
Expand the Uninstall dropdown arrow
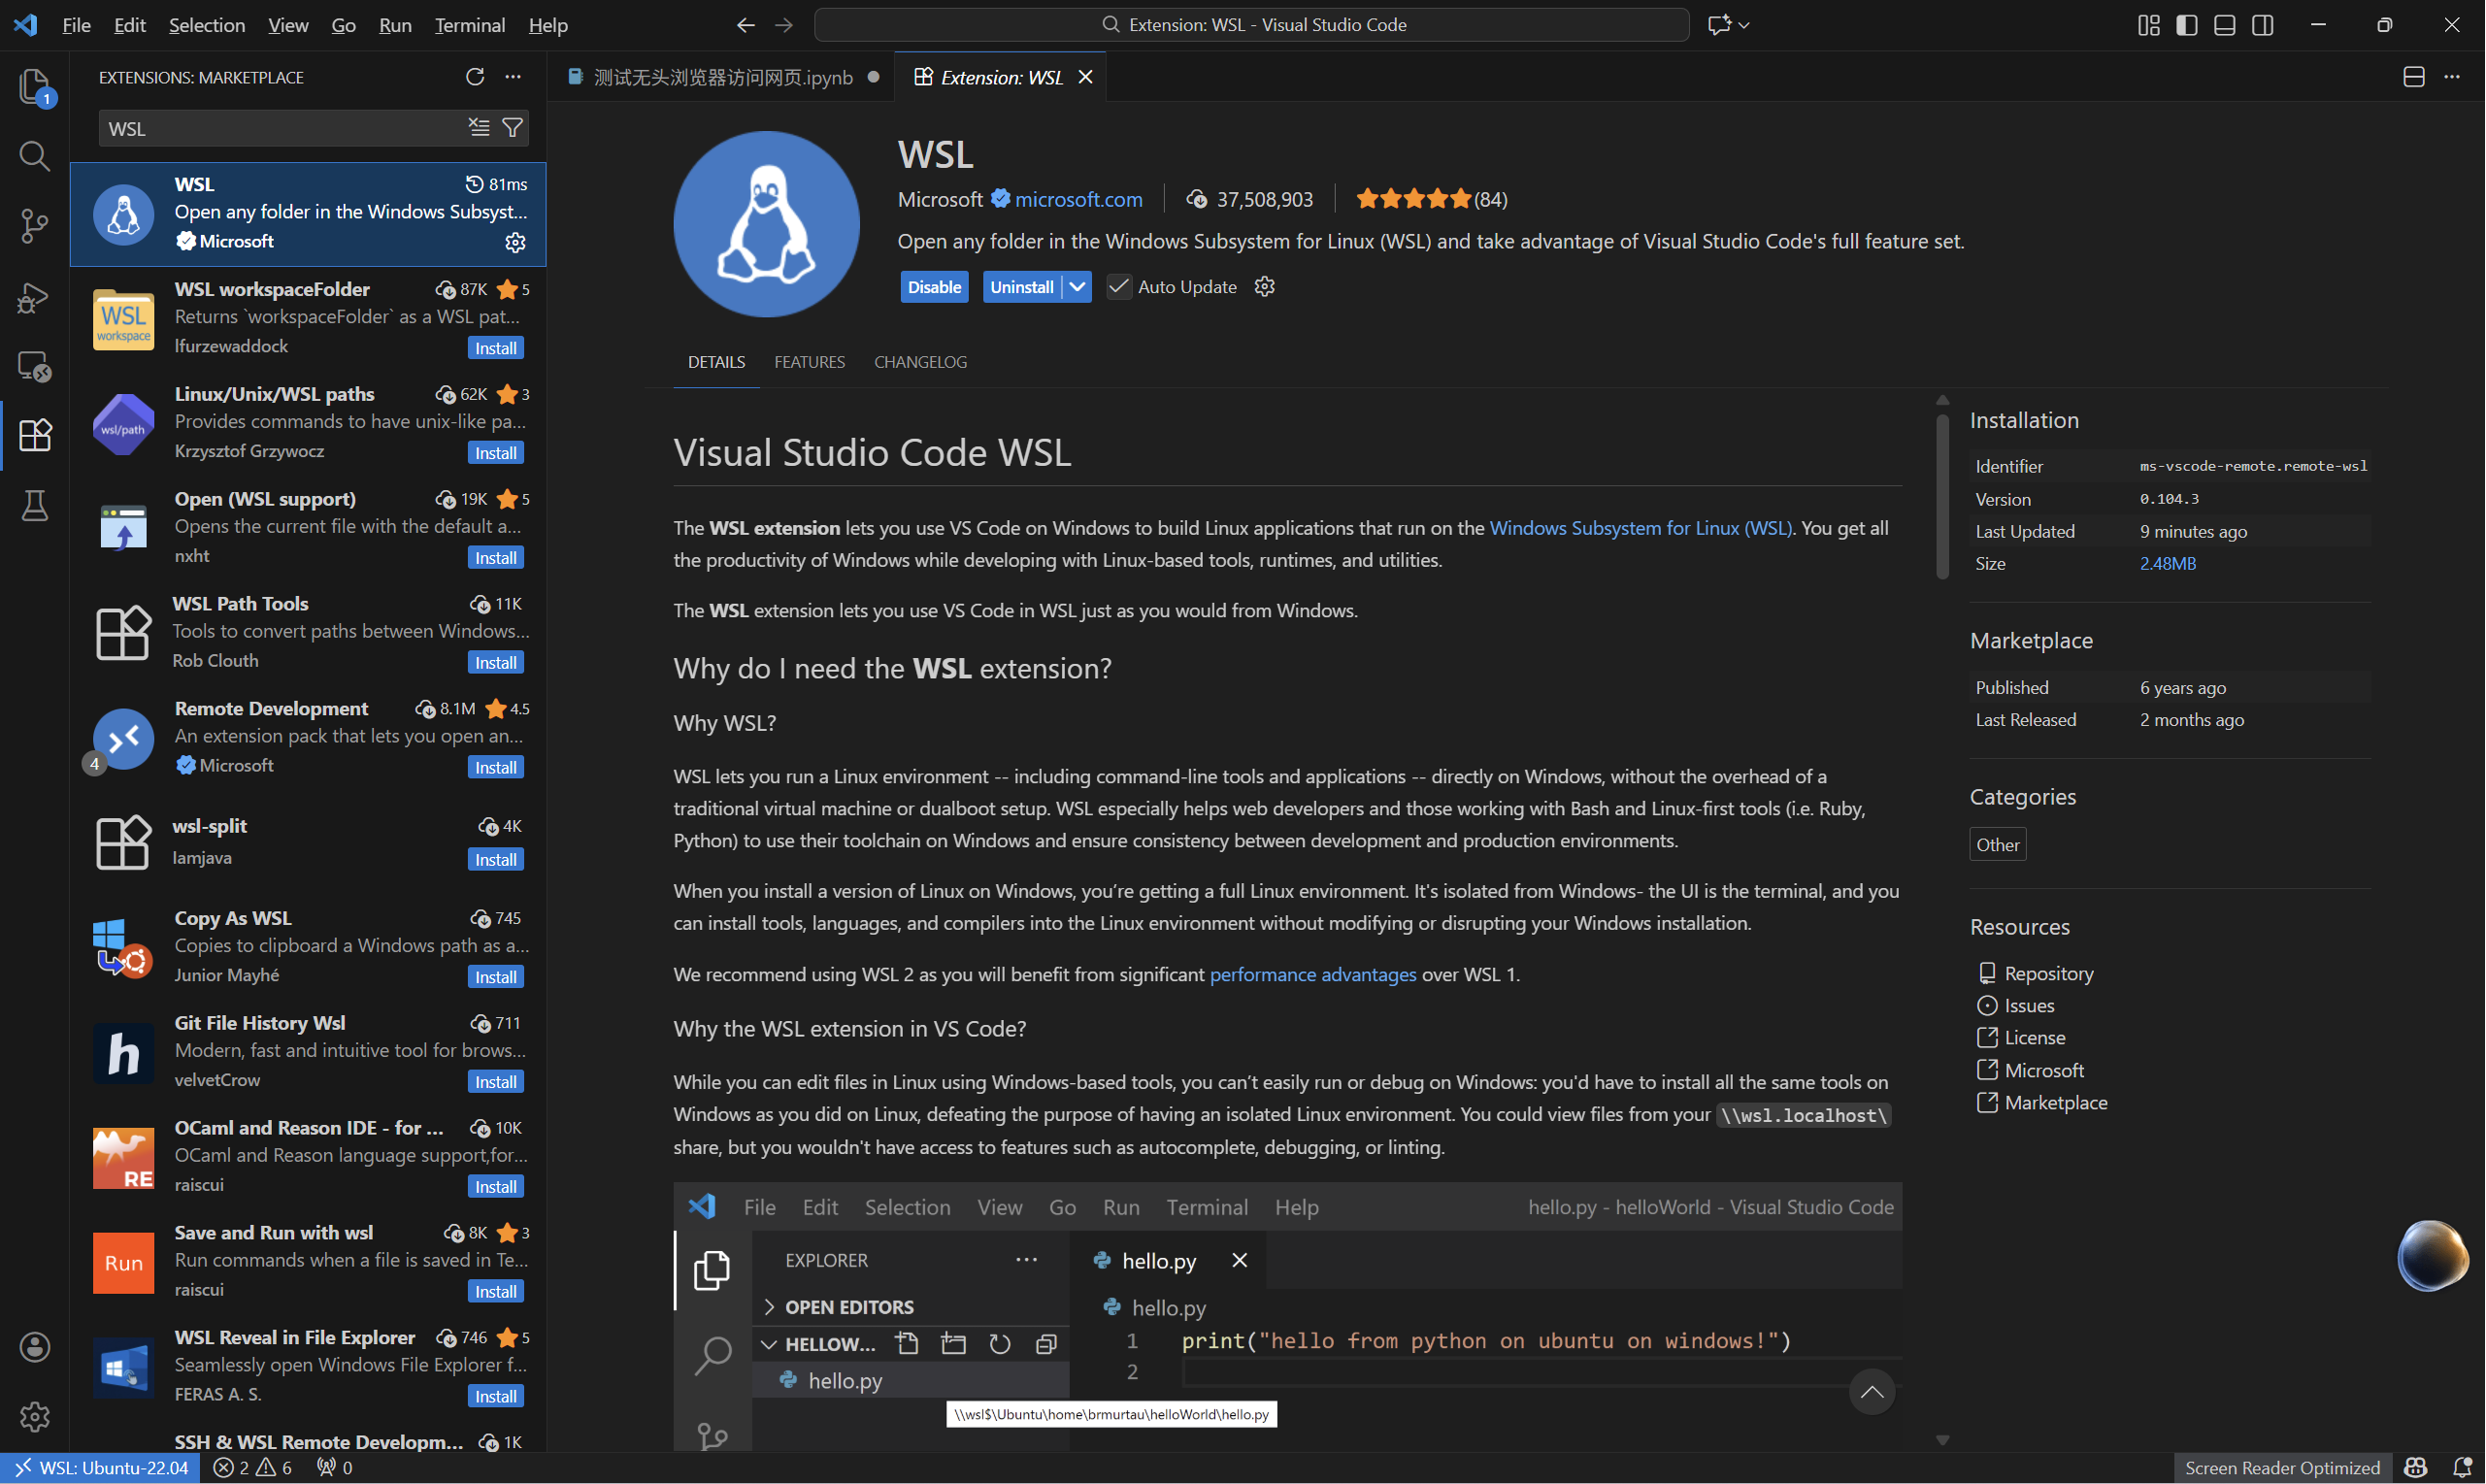tap(1077, 287)
